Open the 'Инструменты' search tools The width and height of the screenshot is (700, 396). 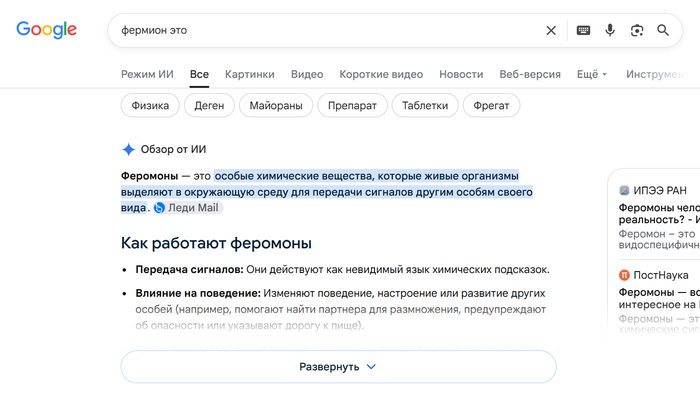[657, 74]
